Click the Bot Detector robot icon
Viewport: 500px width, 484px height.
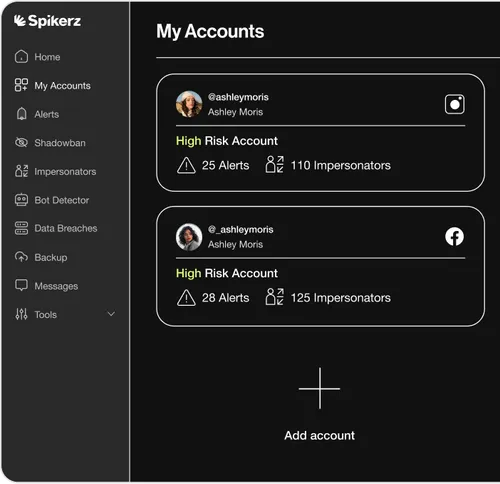(x=21, y=200)
